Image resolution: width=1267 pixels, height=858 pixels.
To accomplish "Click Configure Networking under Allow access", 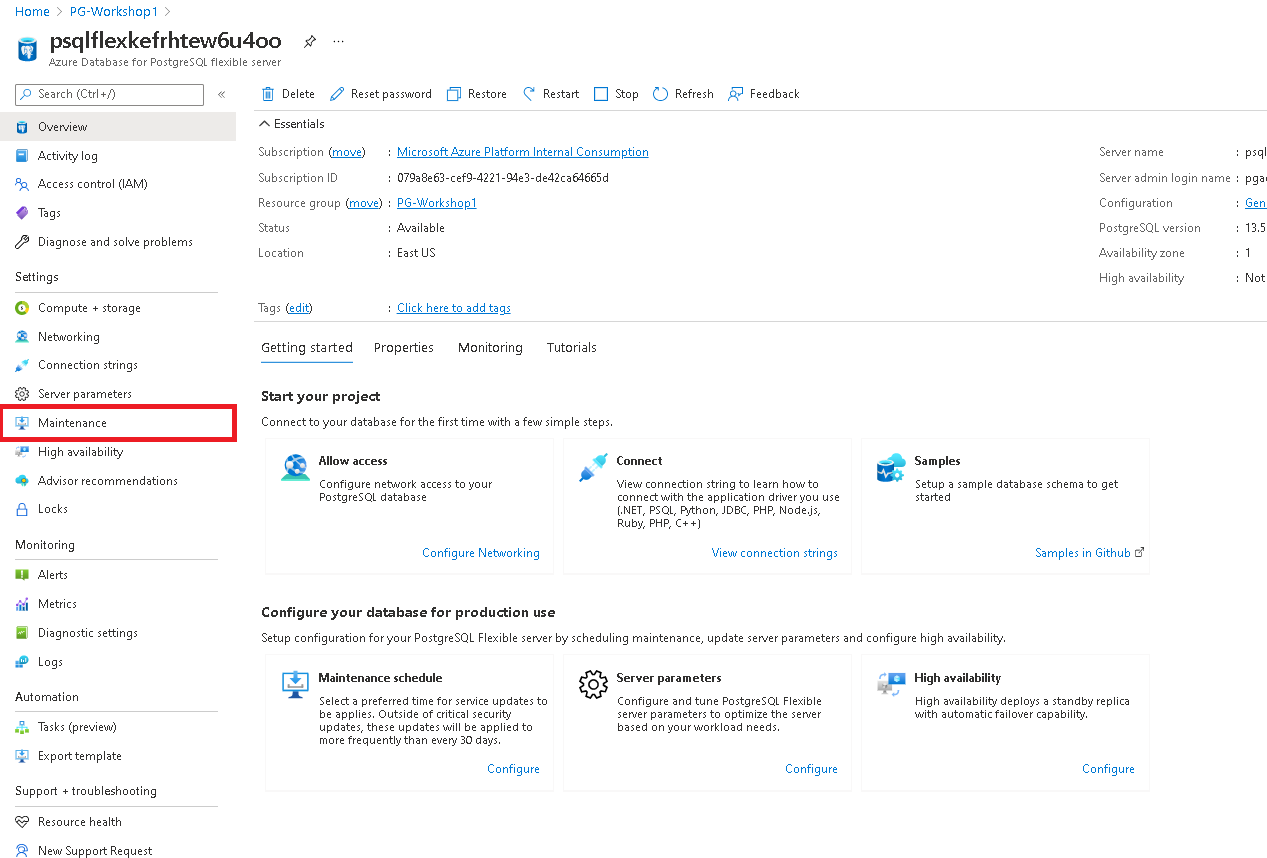I will coord(480,552).
